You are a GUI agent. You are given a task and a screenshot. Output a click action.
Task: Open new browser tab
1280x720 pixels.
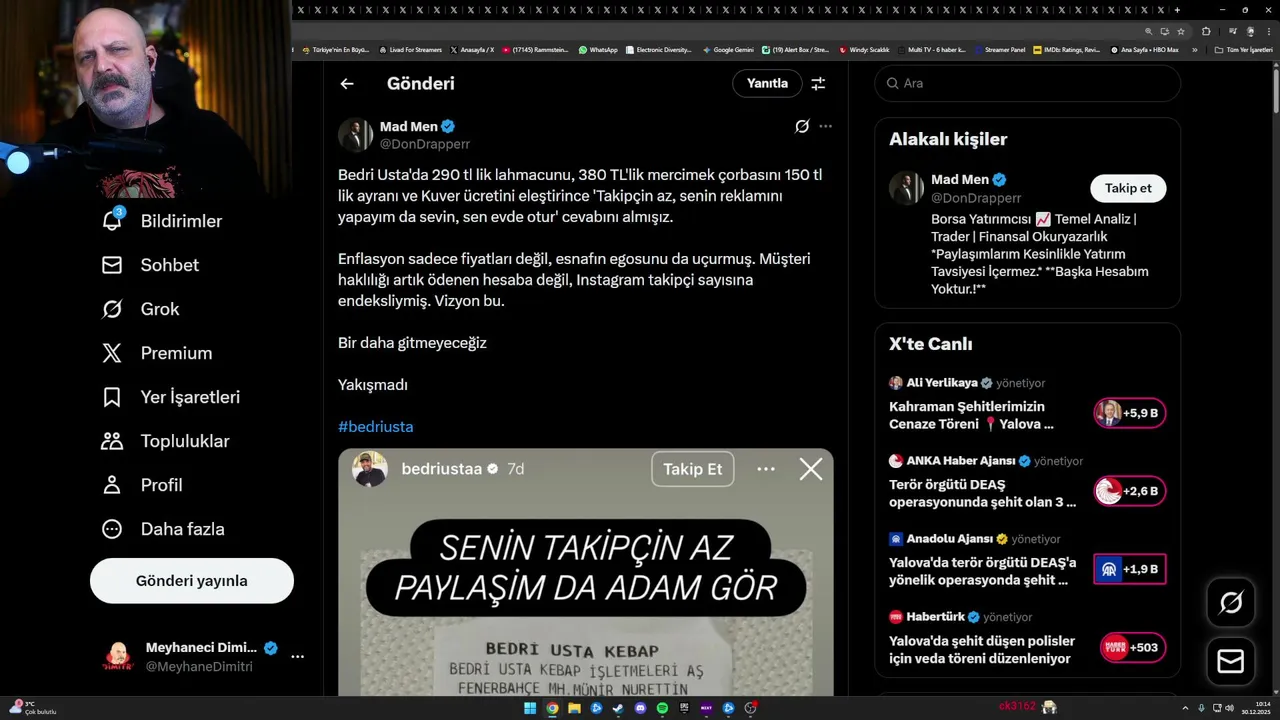point(1179,10)
